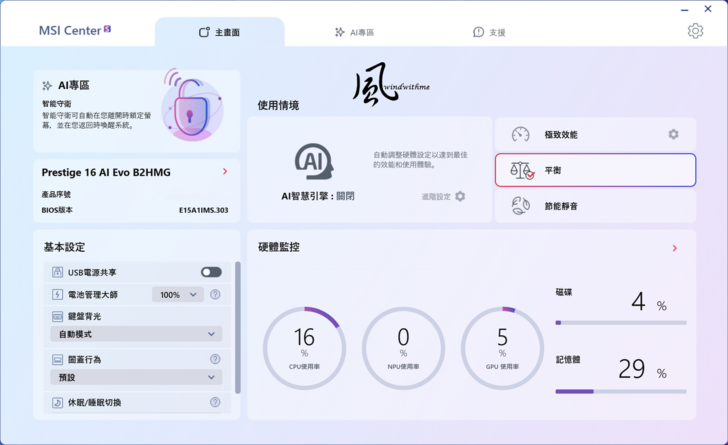Click the leaf eco icon for 節能靜音
The width and height of the screenshot is (728, 445).
coord(520,206)
